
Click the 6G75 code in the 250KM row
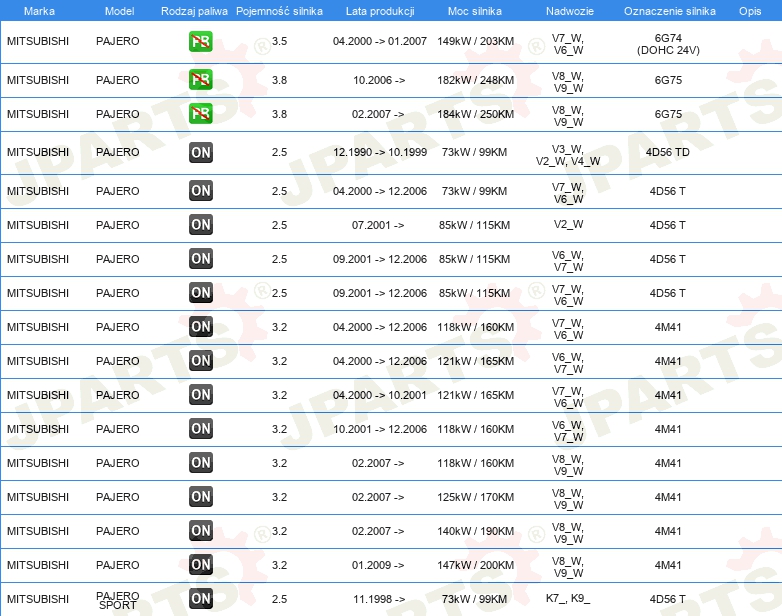(668, 114)
